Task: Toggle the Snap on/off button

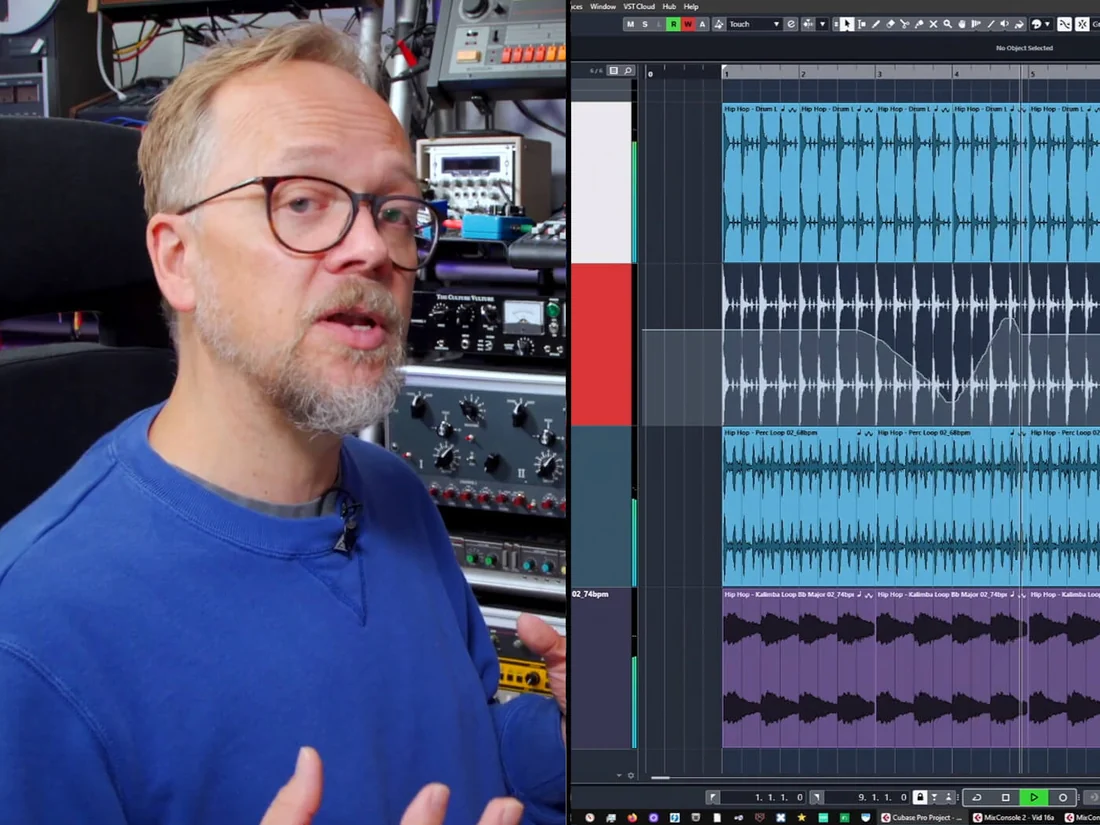Action: point(1083,24)
